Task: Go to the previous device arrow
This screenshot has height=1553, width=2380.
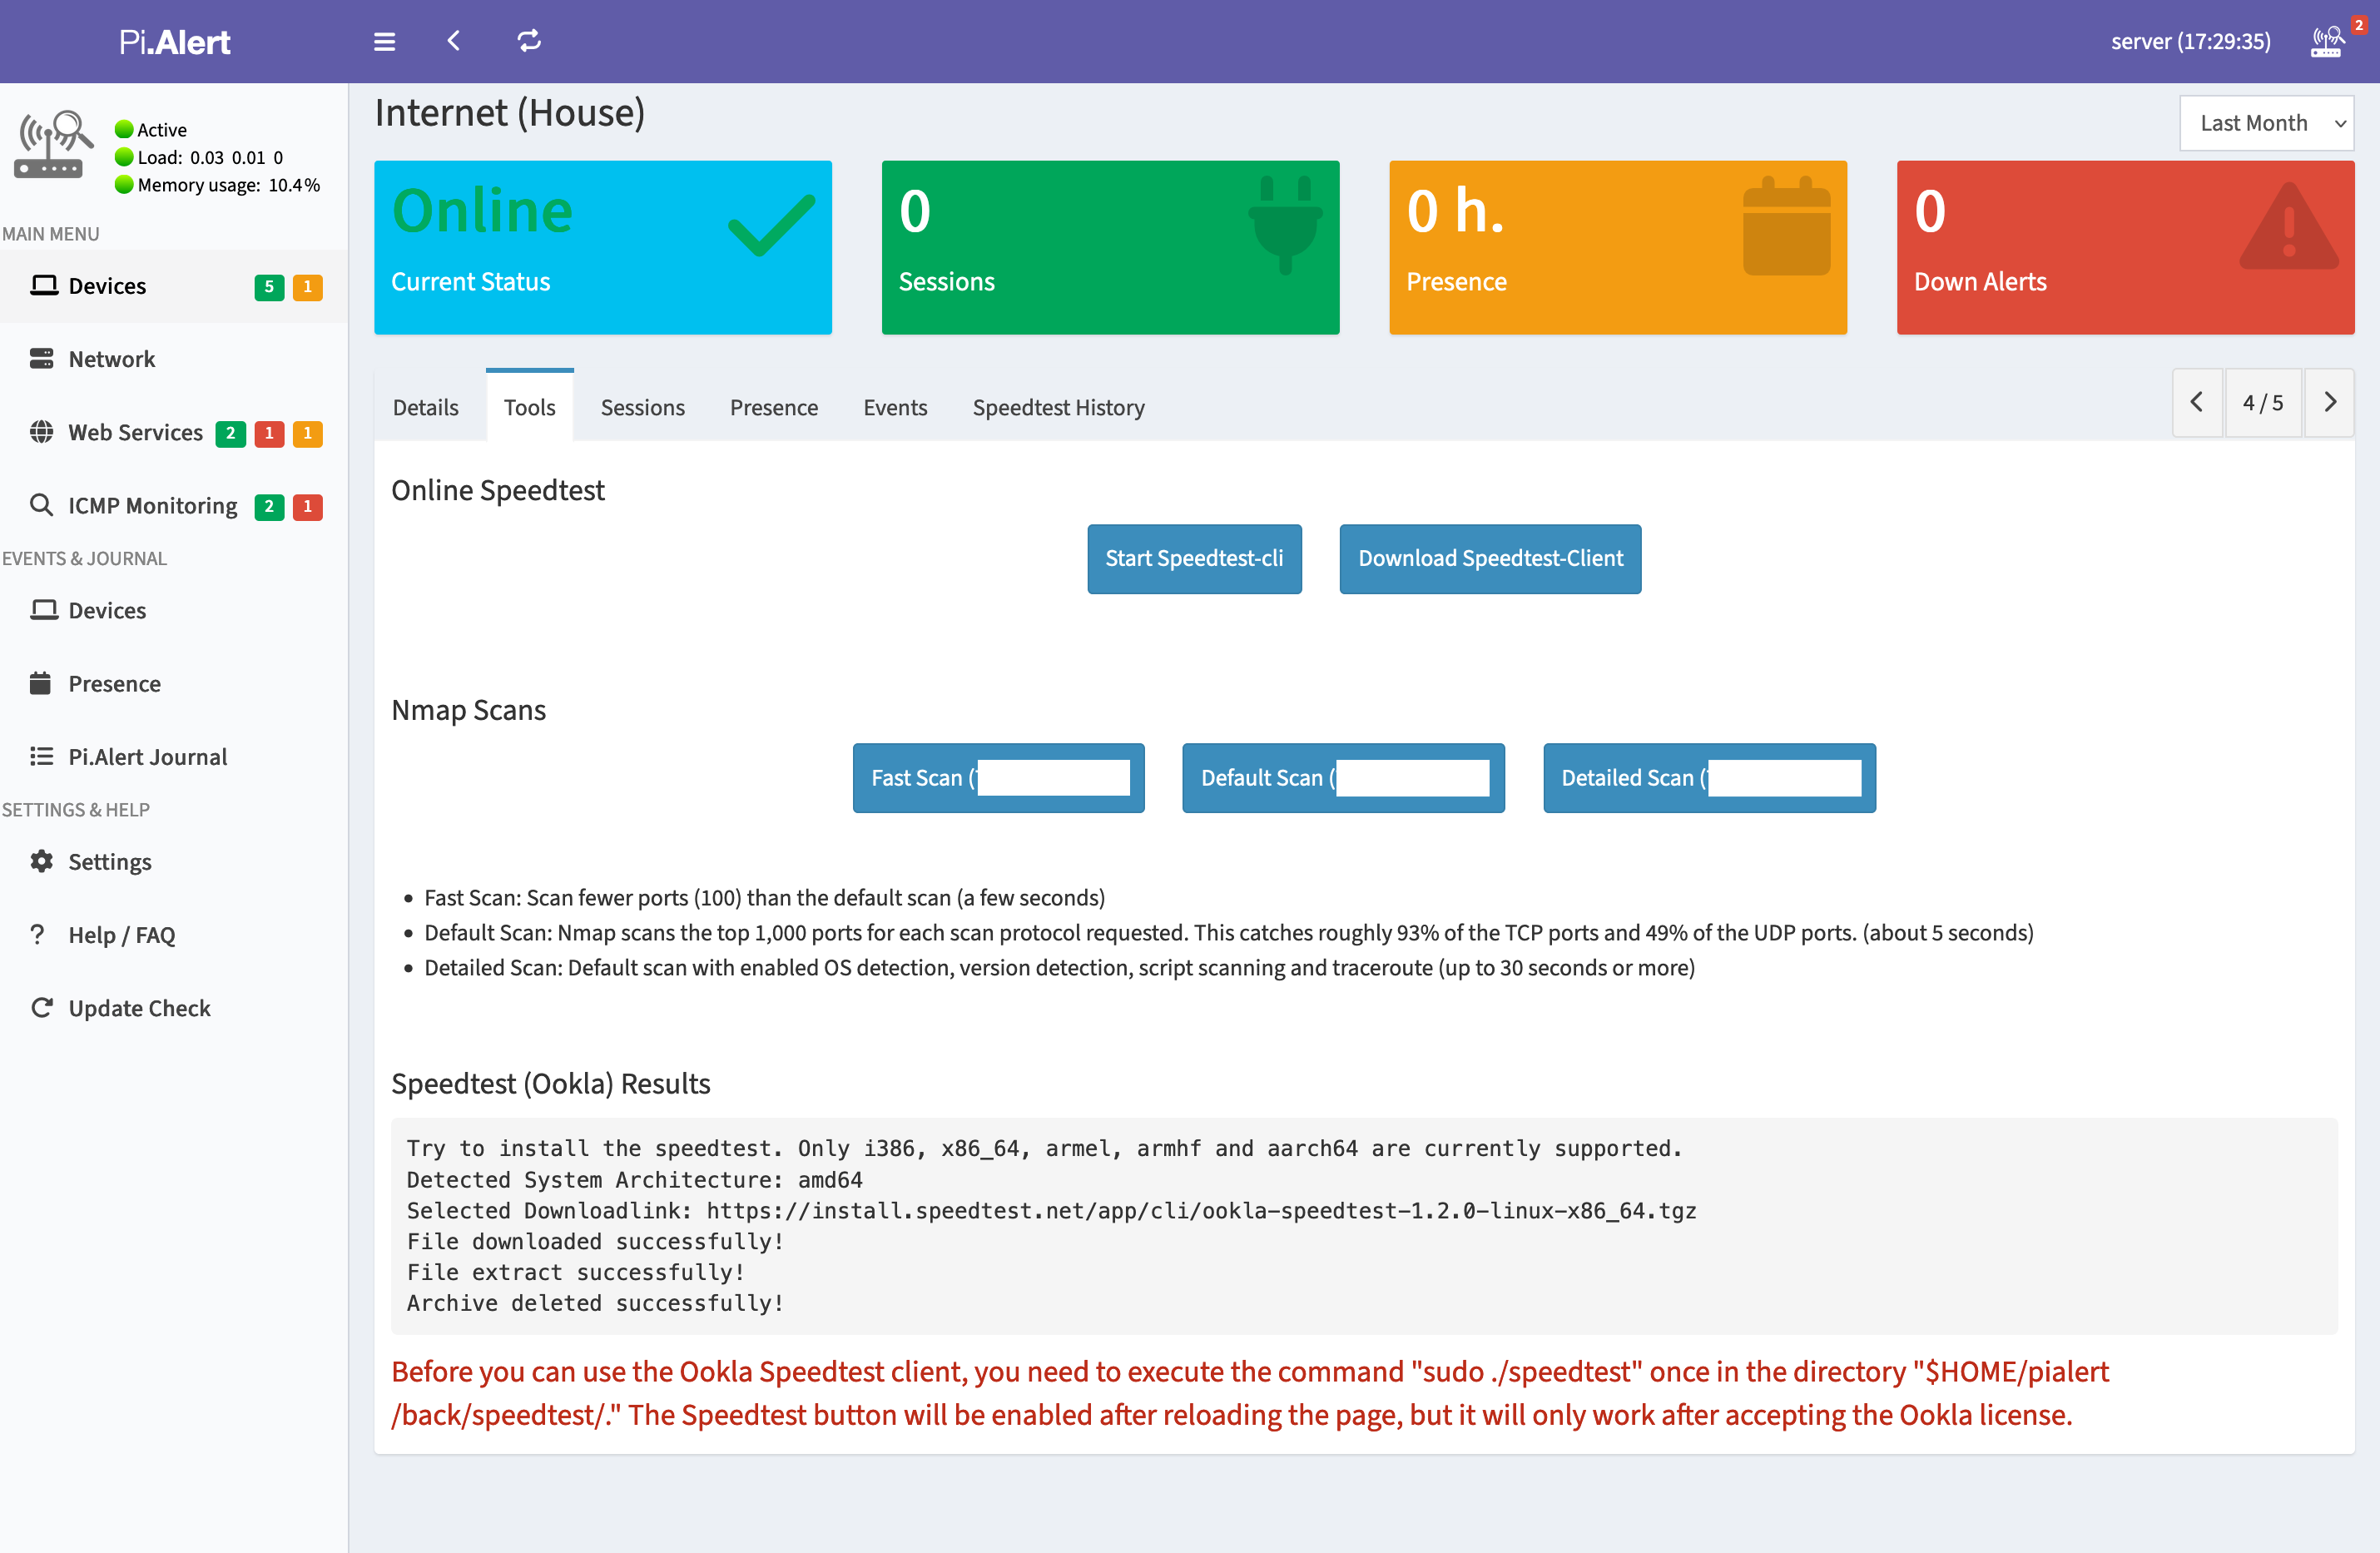Action: (2197, 402)
